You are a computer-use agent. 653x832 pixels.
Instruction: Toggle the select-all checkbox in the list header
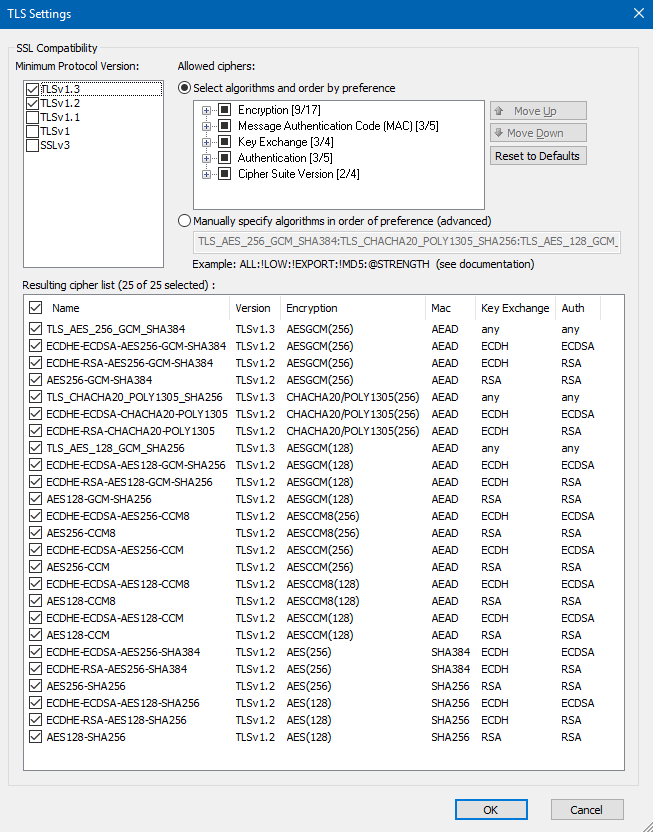(36, 308)
